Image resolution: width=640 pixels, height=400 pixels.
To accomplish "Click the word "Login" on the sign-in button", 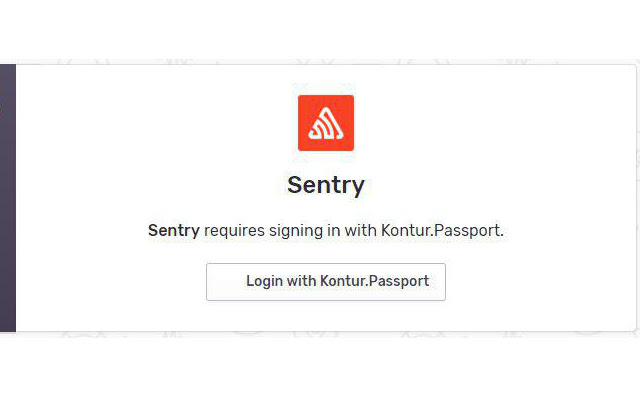I will point(264,282).
